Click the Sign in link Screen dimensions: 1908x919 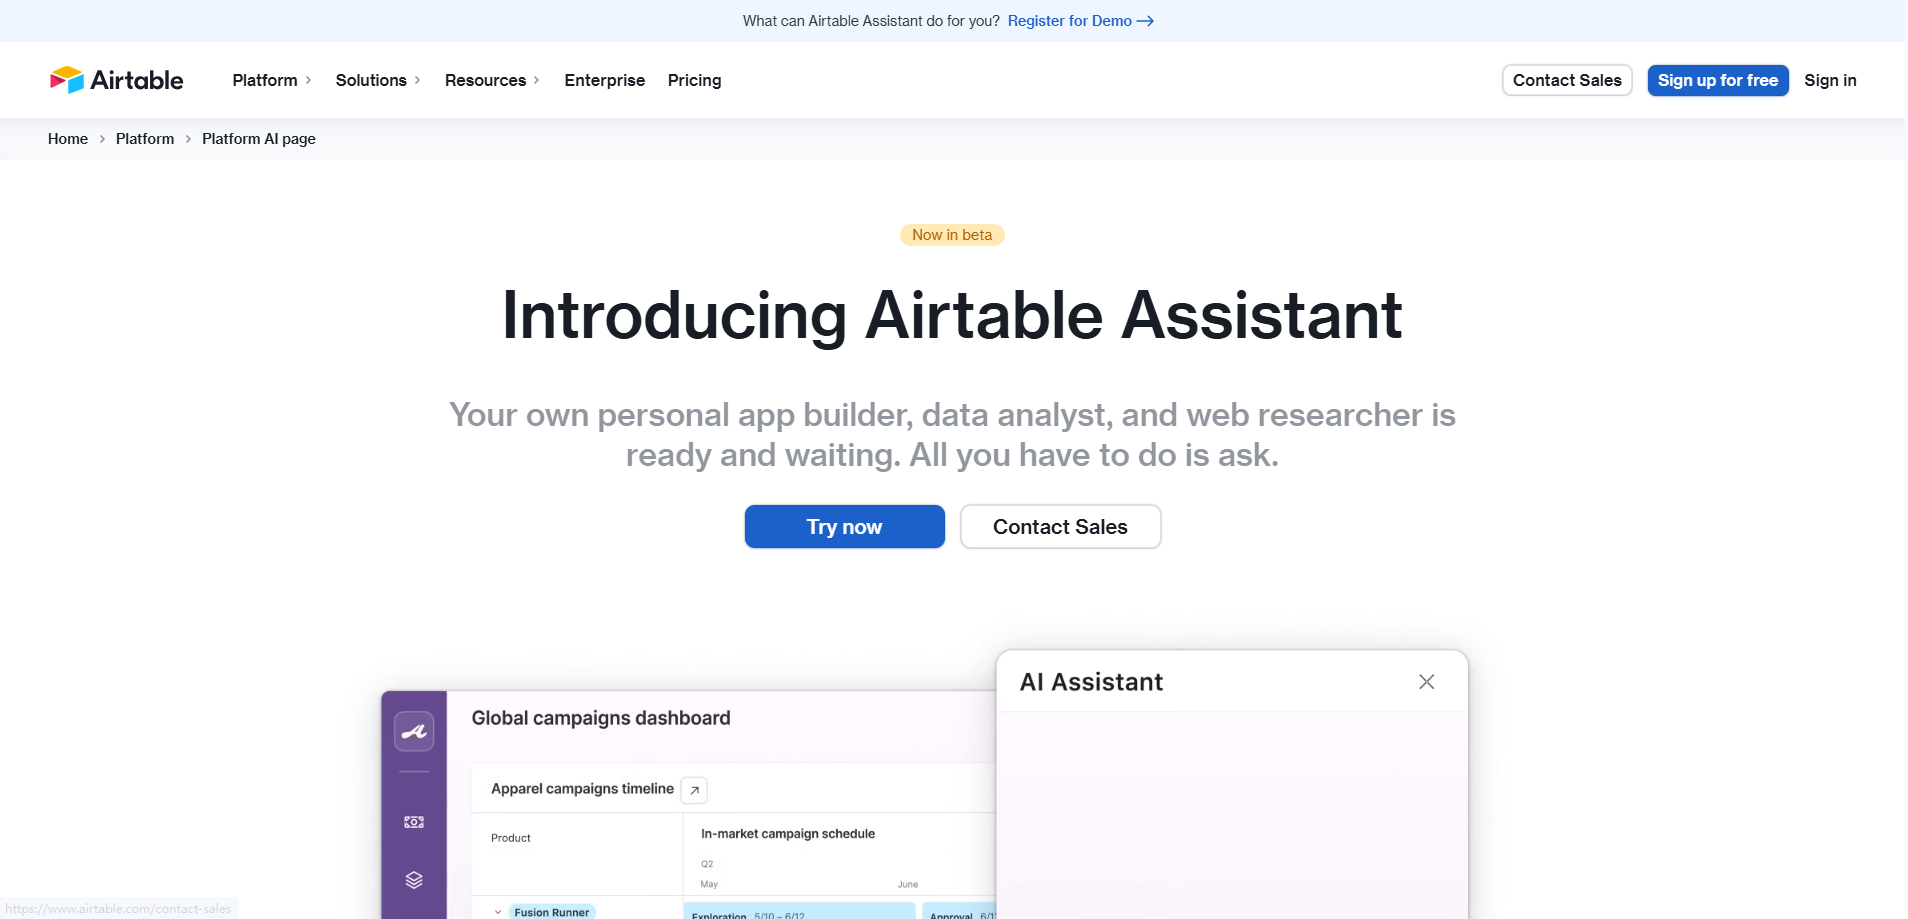click(x=1830, y=80)
